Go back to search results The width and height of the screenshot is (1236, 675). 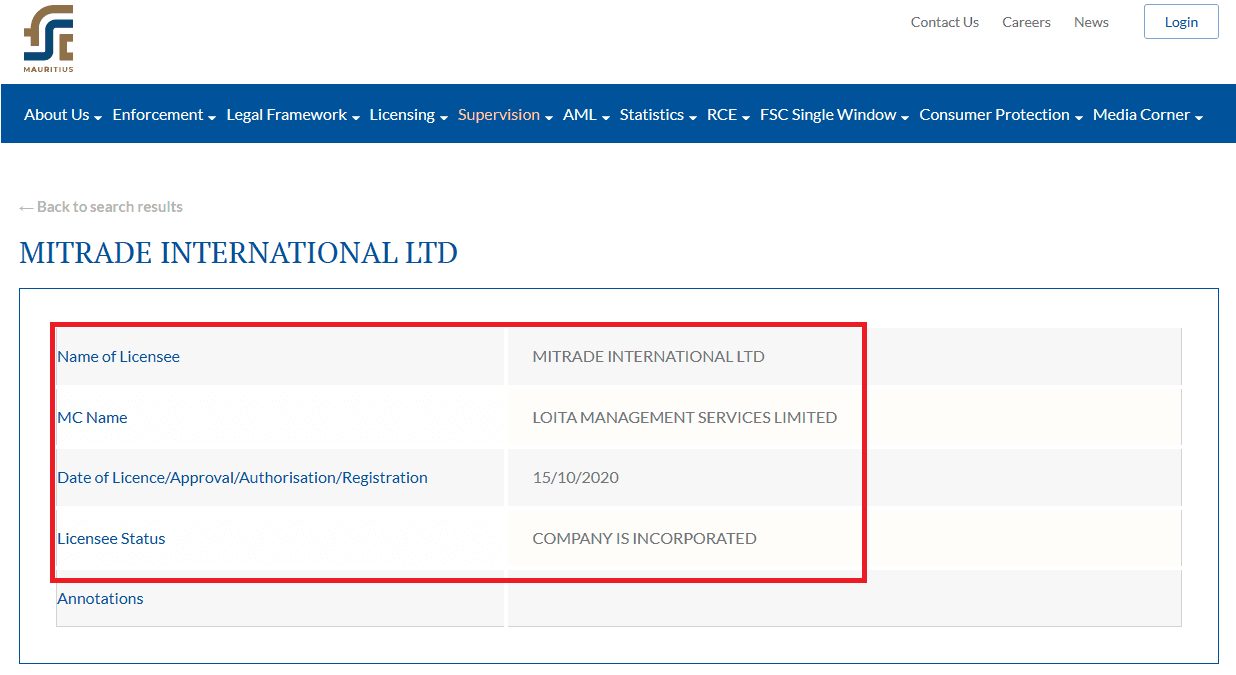click(101, 207)
